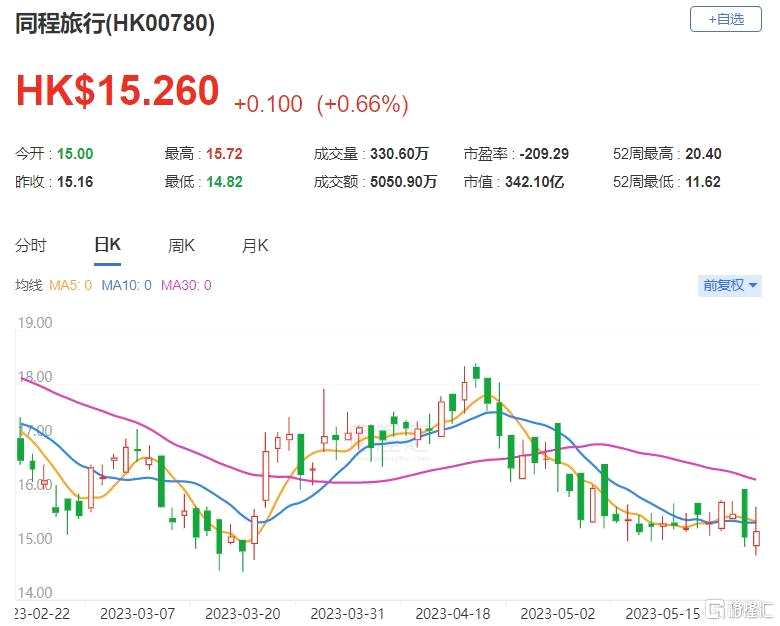Click the 市值 value 342.10亿

[x=535, y=182]
